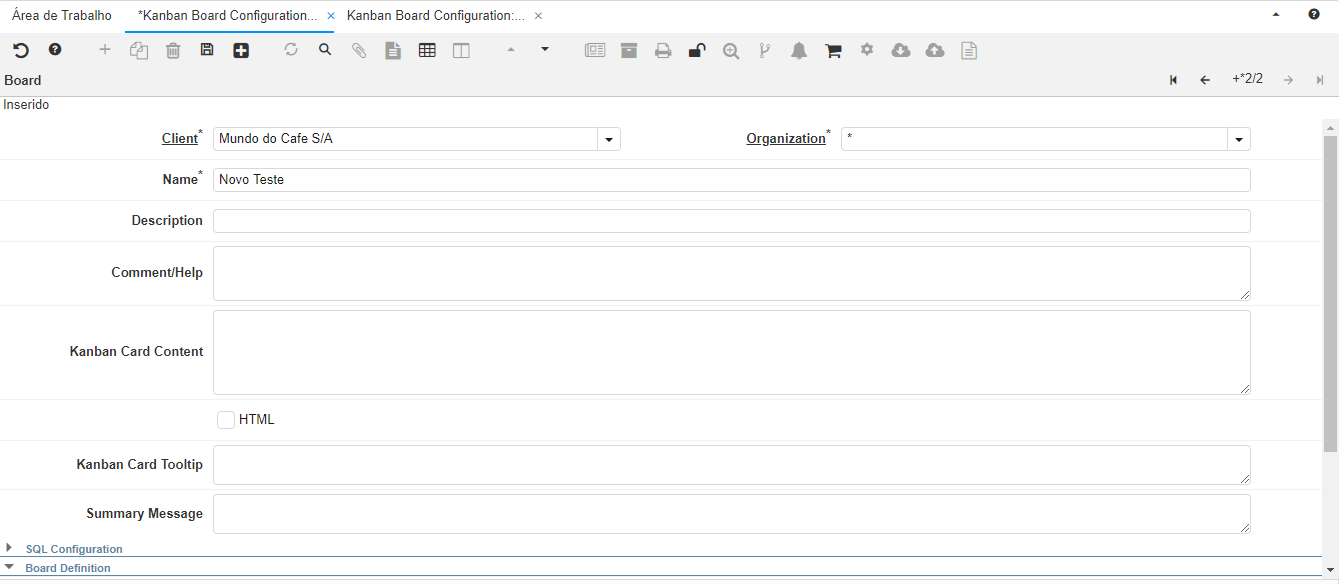The height and width of the screenshot is (584, 1339).
Task: Collapse the Board Definition section
Action: point(68,568)
